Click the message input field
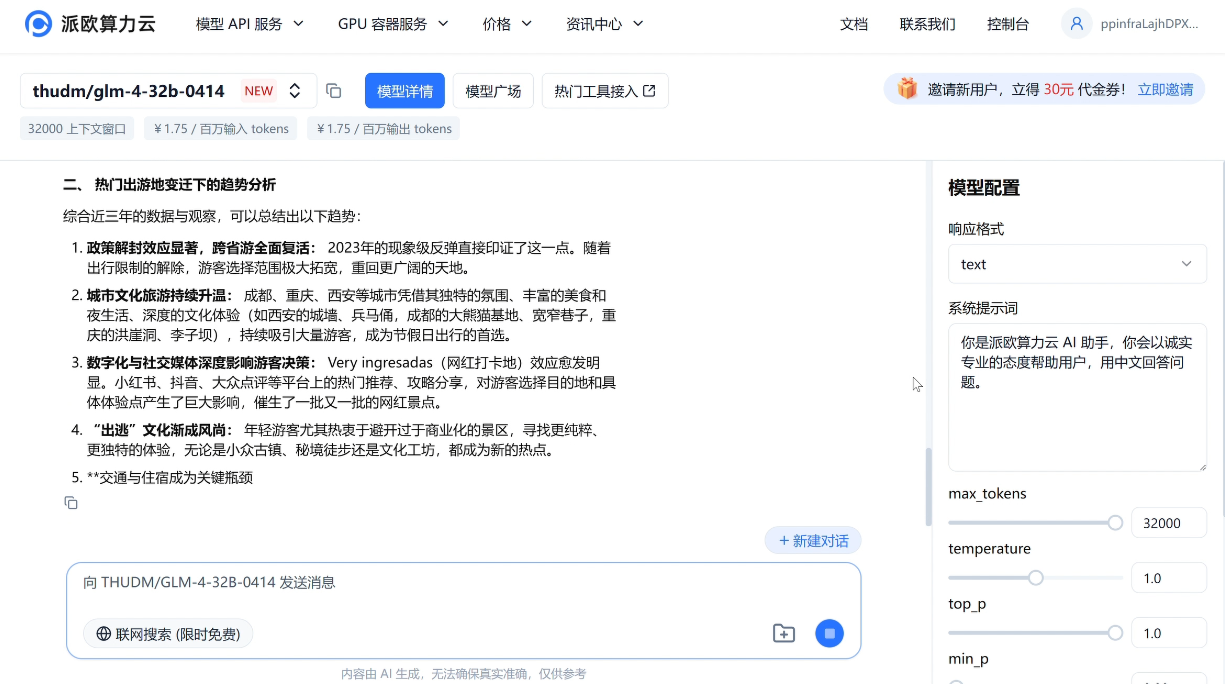Image resolution: width=1225 pixels, height=684 pixels. pos(463,583)
